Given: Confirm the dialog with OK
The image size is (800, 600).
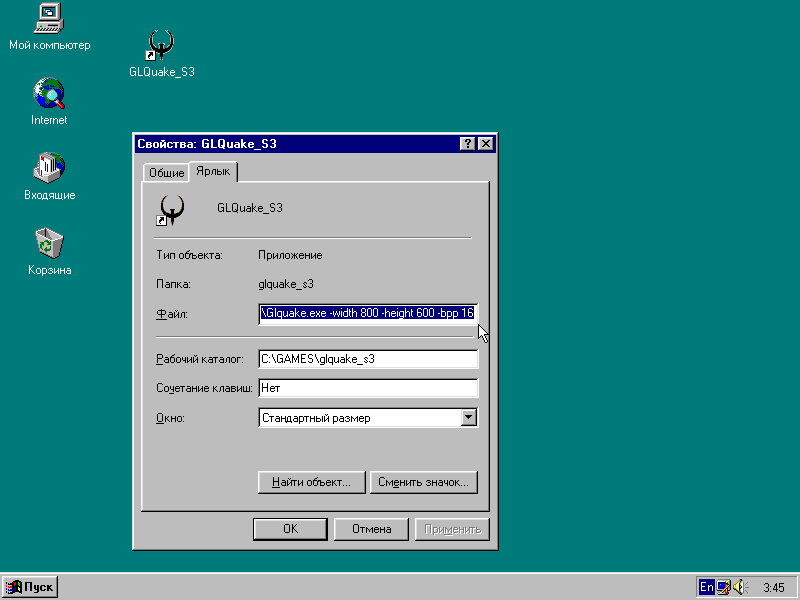Looking at the screenshot, I should 290,529.
